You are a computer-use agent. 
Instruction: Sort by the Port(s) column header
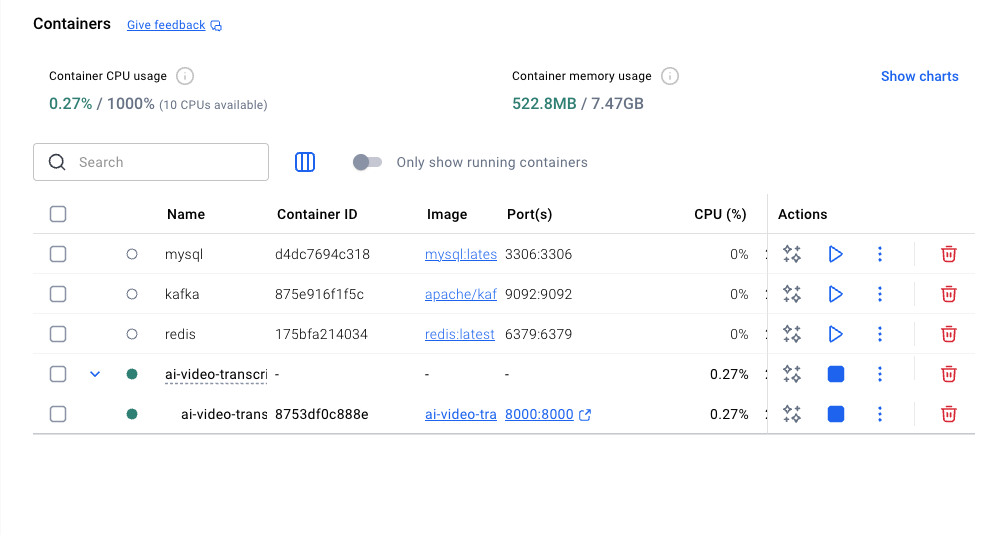tap(529, 214)
